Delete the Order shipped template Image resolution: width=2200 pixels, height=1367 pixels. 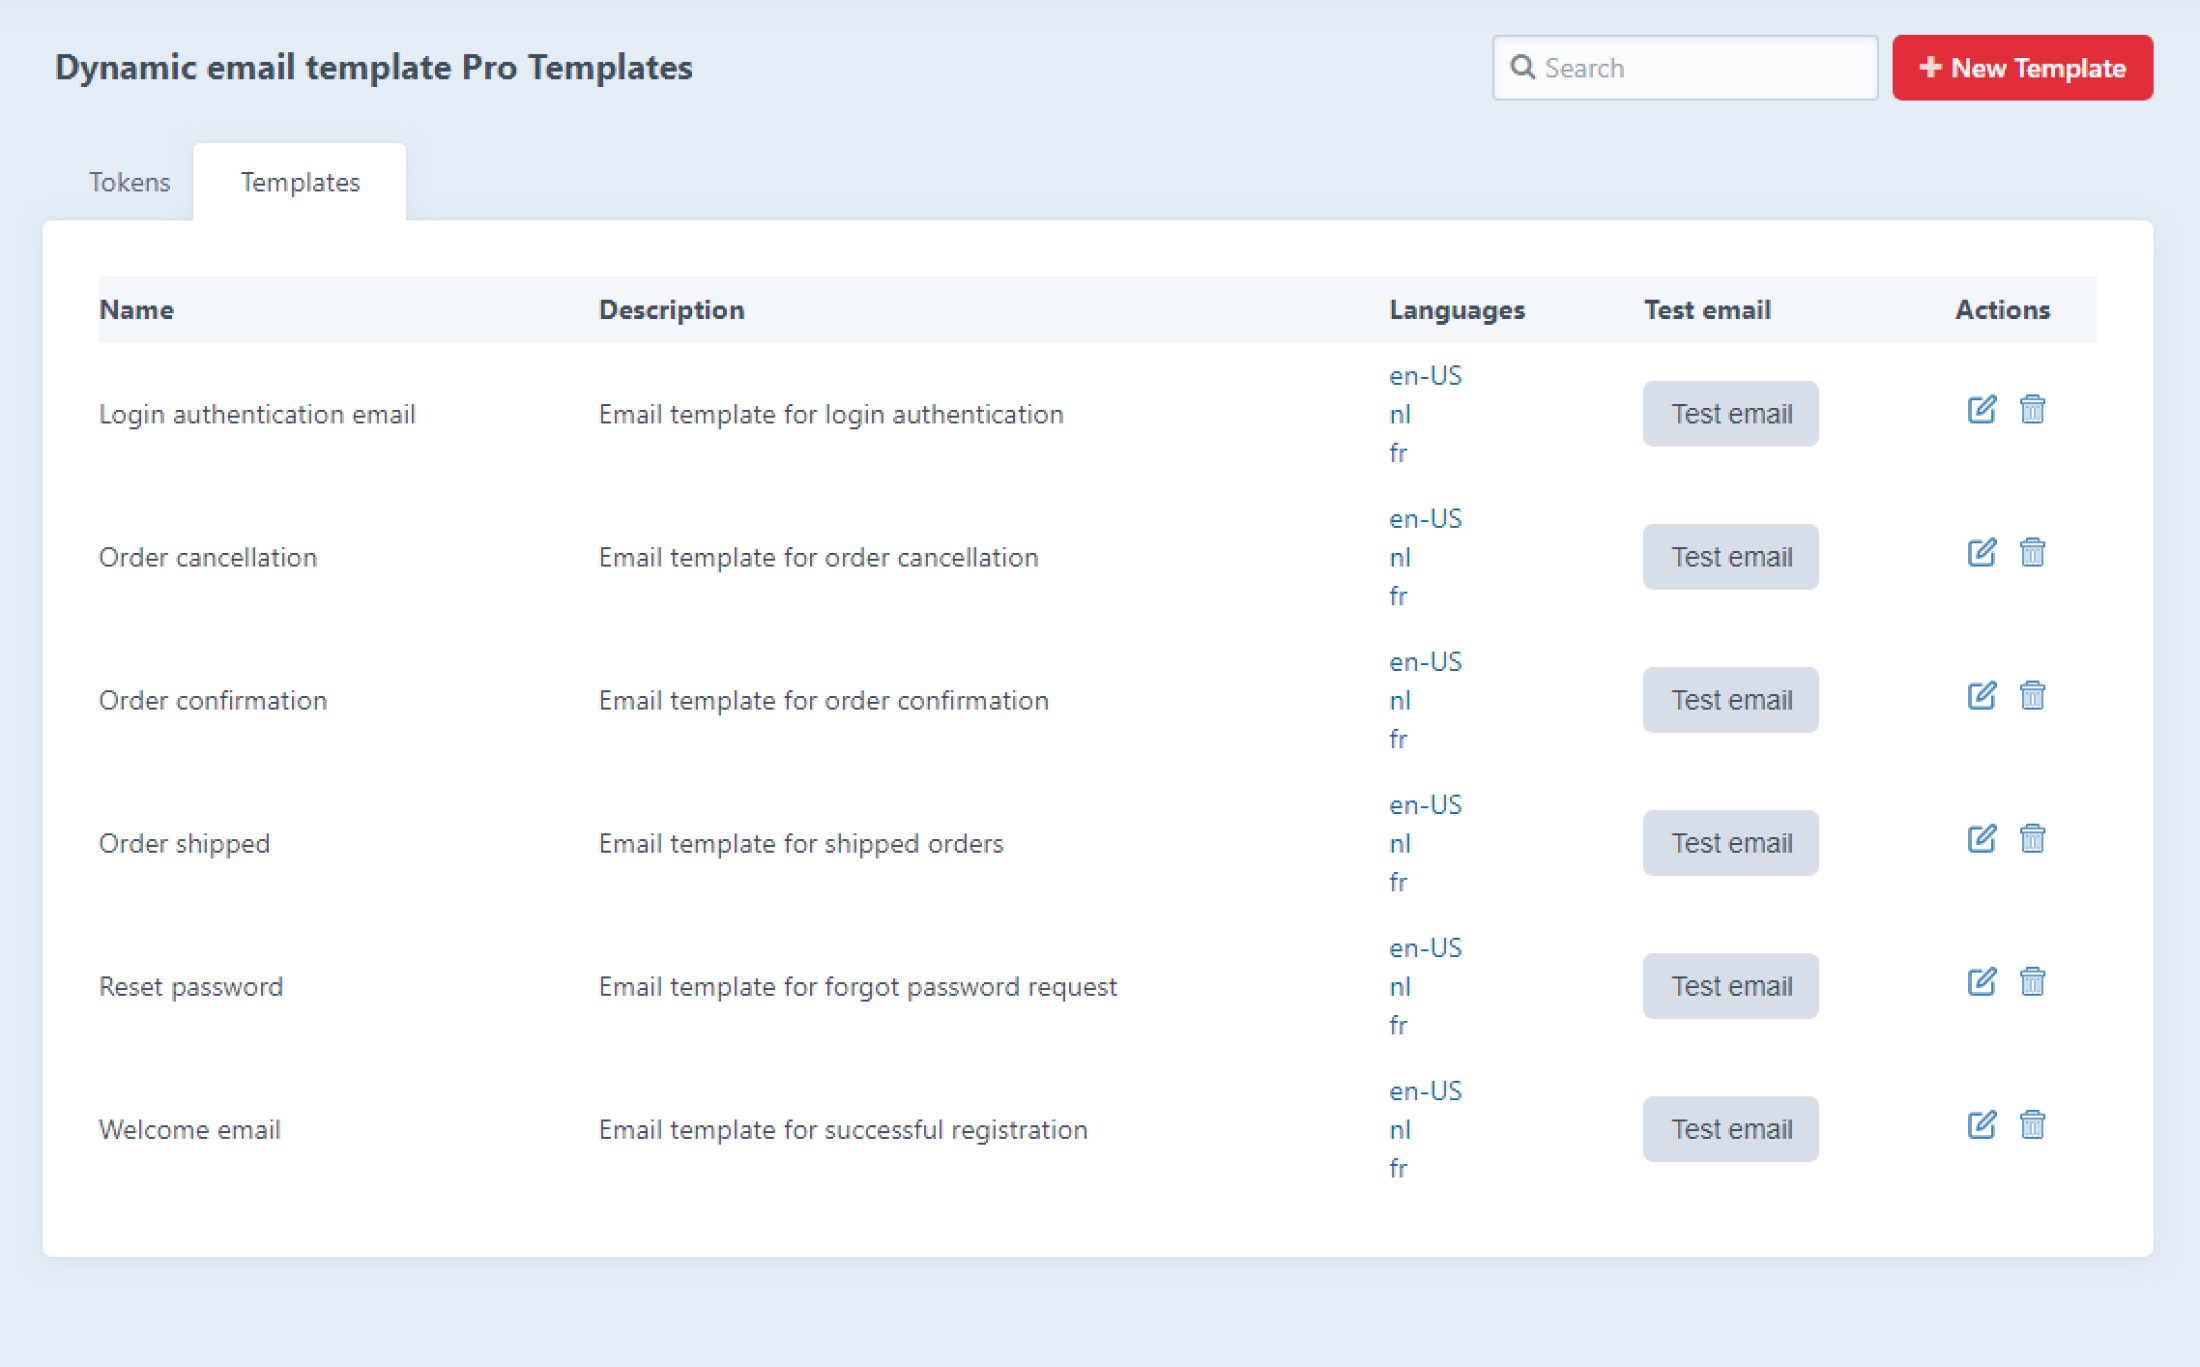[2032, 839]
